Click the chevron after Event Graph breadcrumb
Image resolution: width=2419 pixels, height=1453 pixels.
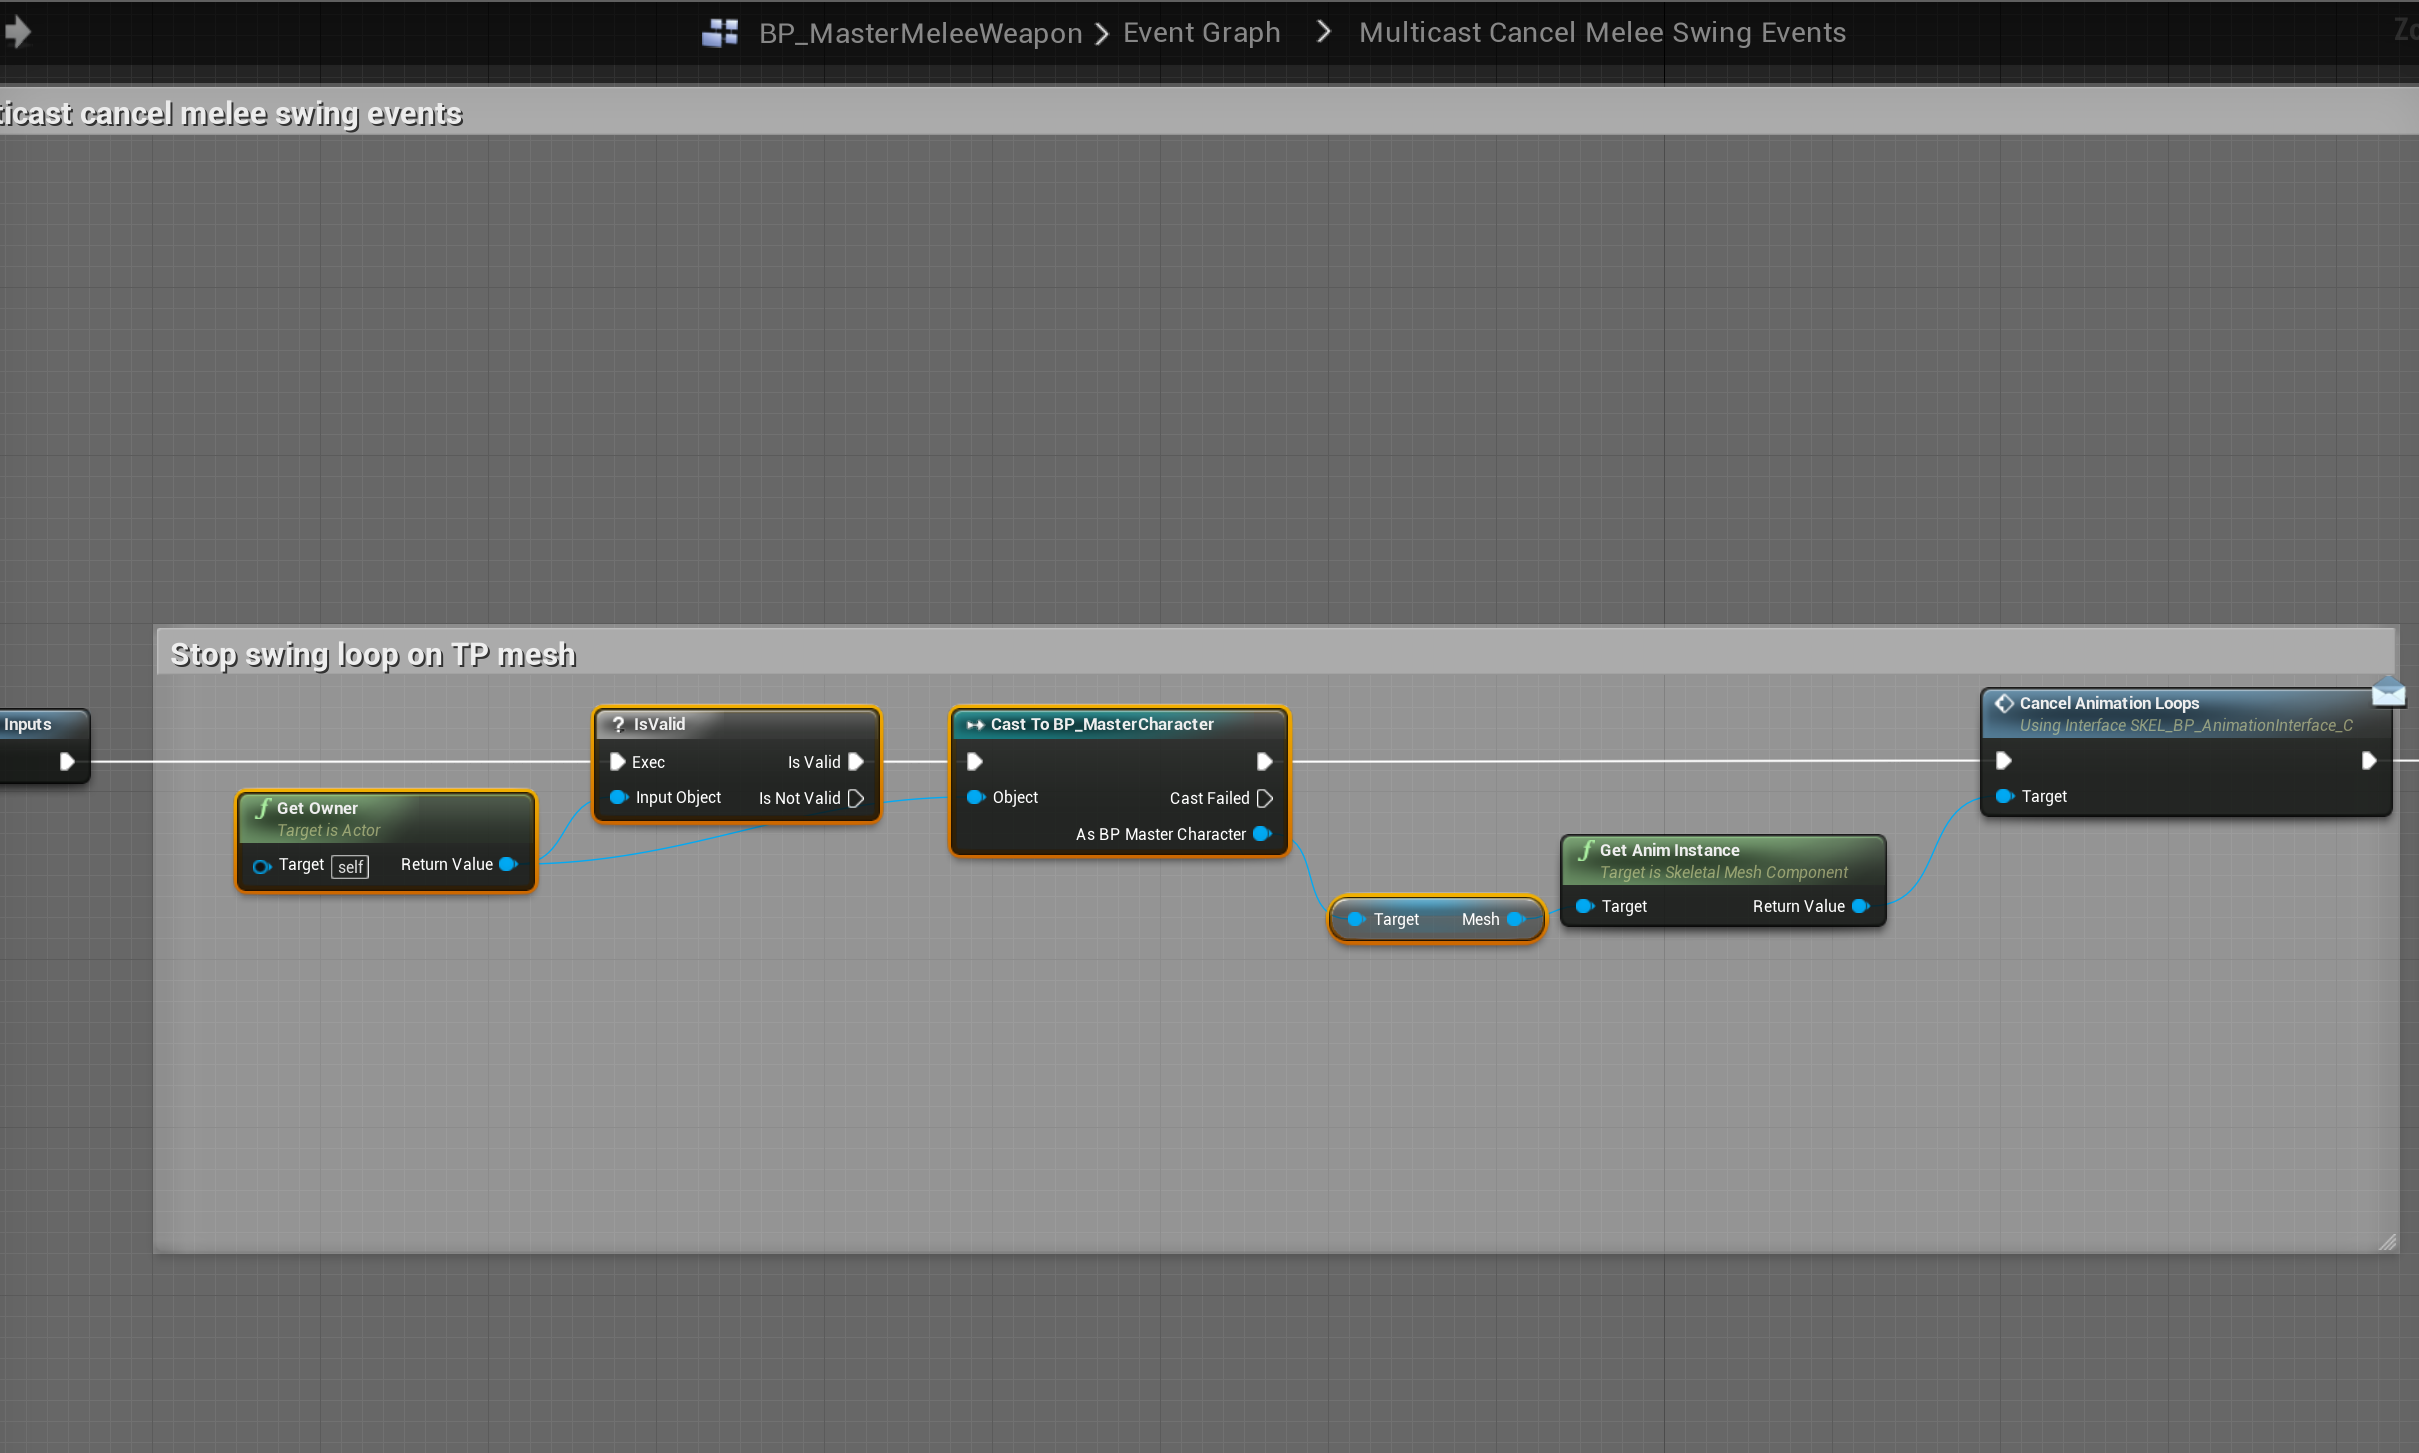[x=1324, y=32]
